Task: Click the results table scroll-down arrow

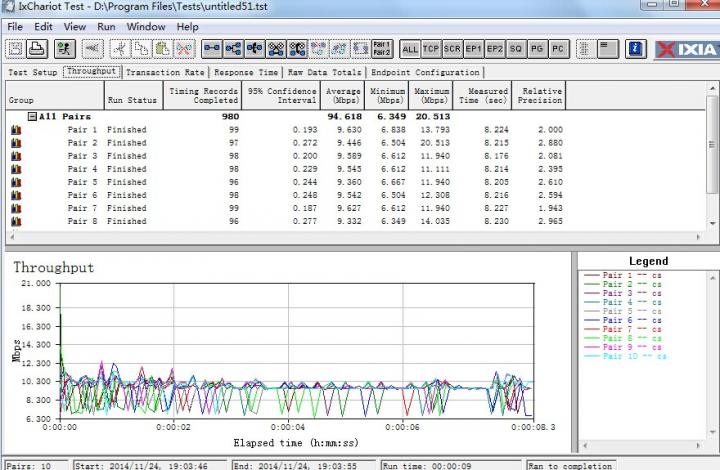Action: coord(712,224)
